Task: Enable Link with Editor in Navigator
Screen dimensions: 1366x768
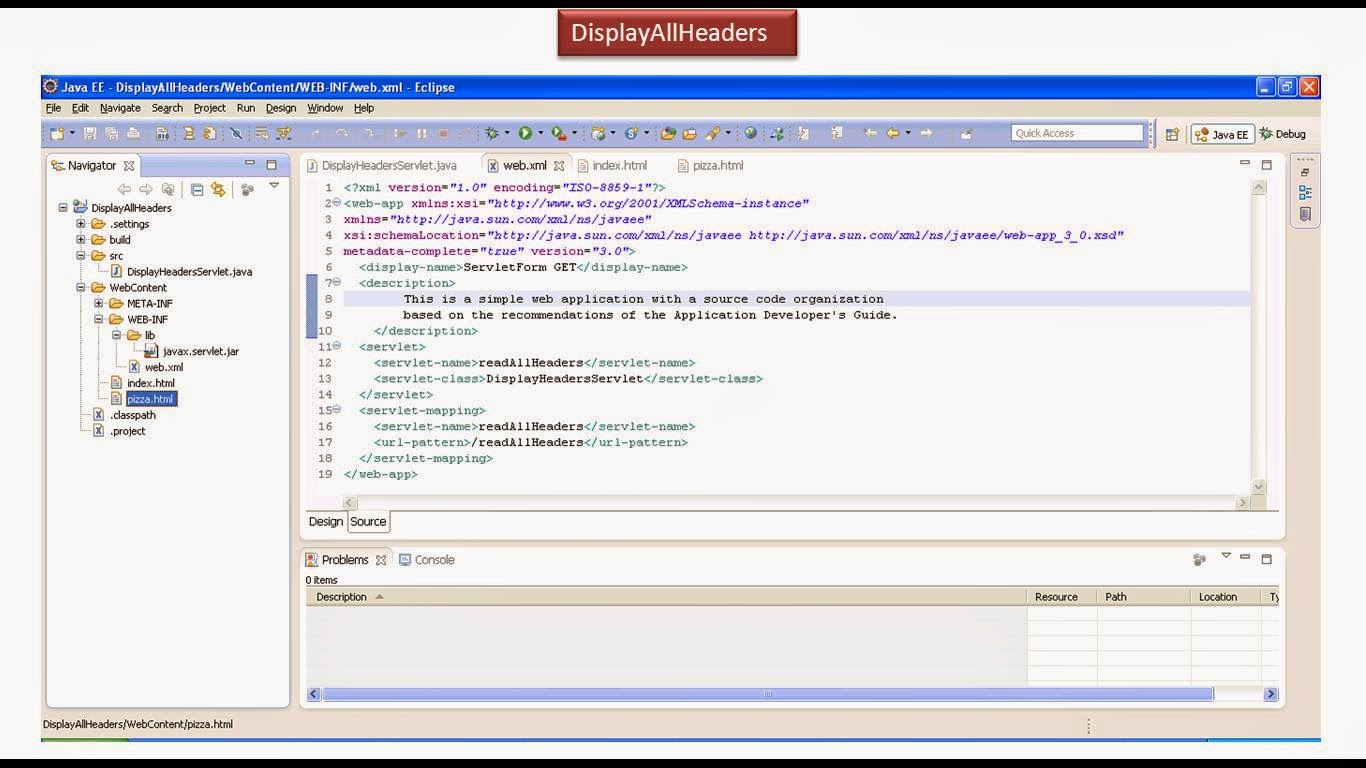Action: [219, 188]
